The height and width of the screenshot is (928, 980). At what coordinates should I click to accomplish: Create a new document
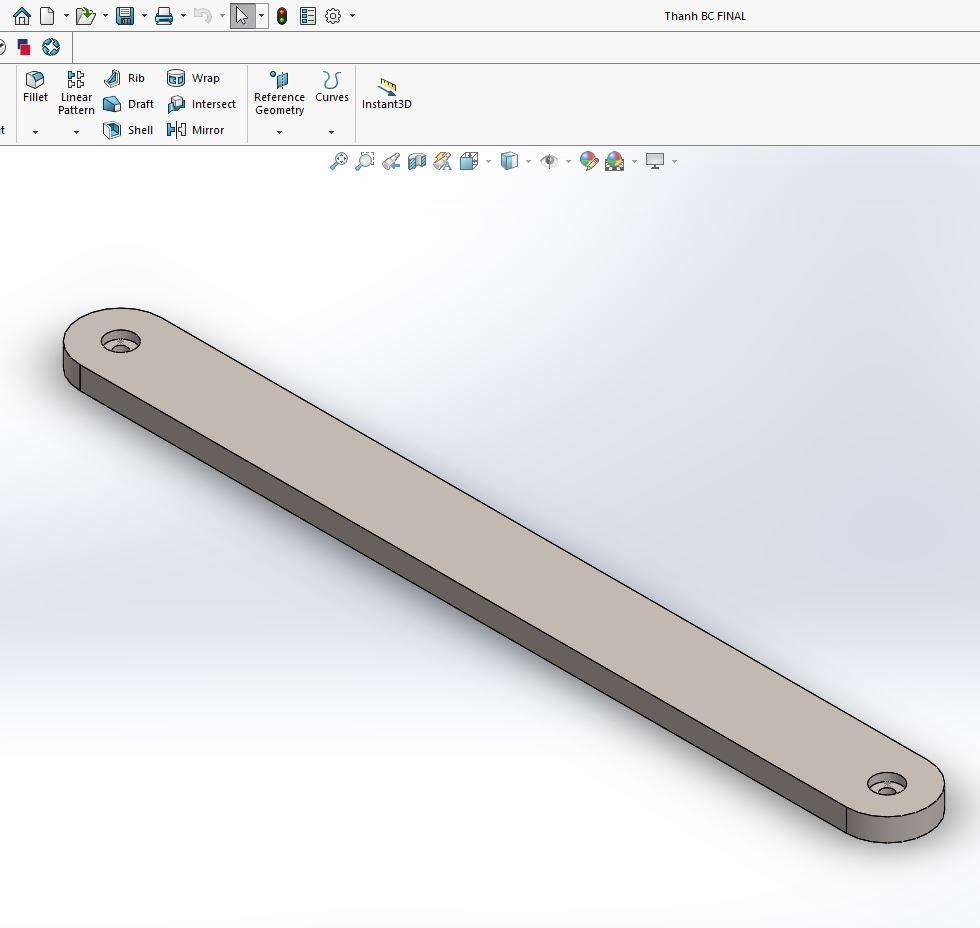47,16
